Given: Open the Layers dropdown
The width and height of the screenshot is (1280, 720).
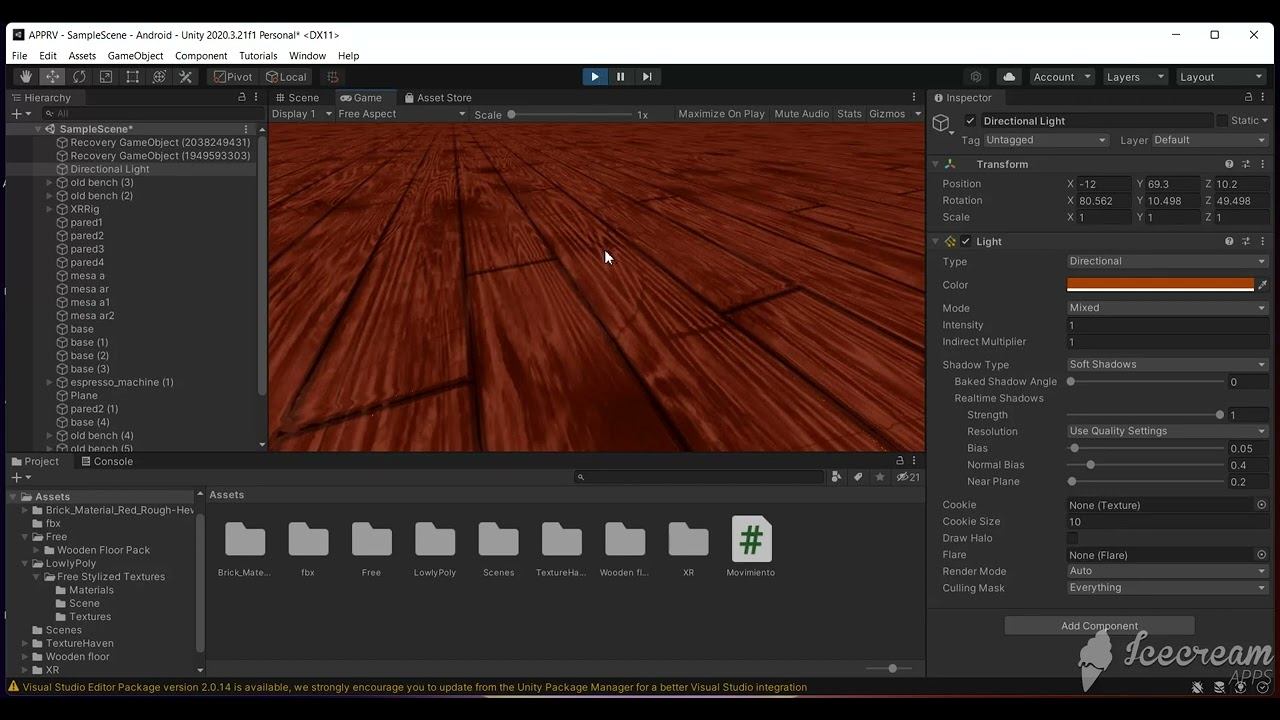Looking at the screenshot, I should 1135,77.
